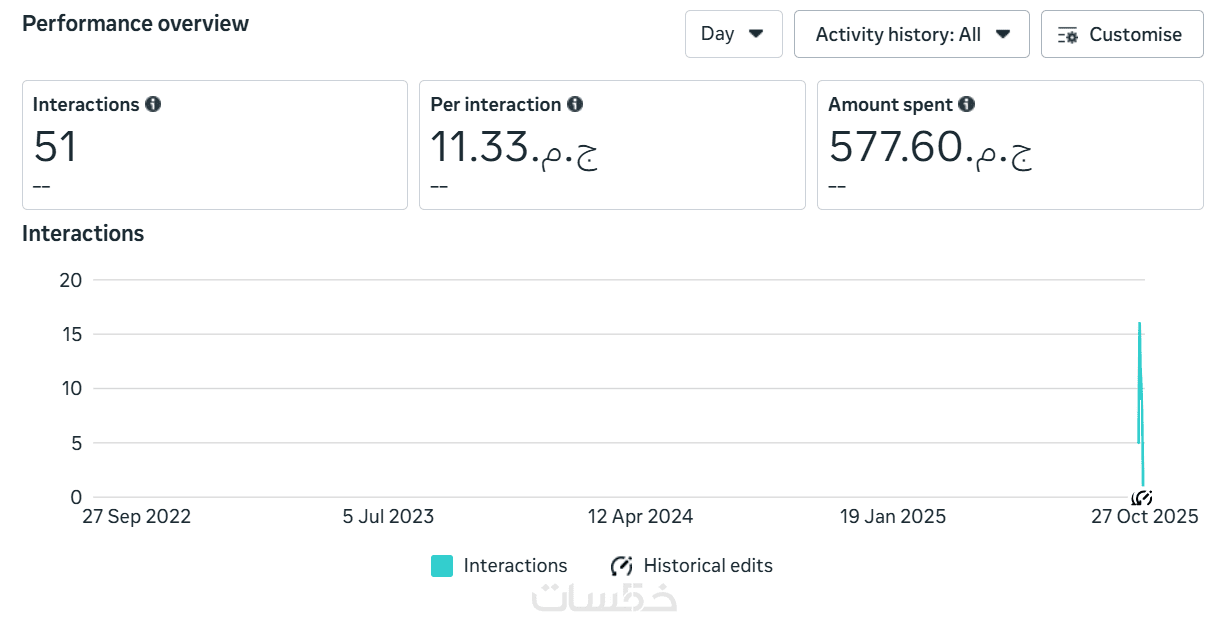Select the Interactions metric card
The image size is (1210, 624).
click(214, 145)
